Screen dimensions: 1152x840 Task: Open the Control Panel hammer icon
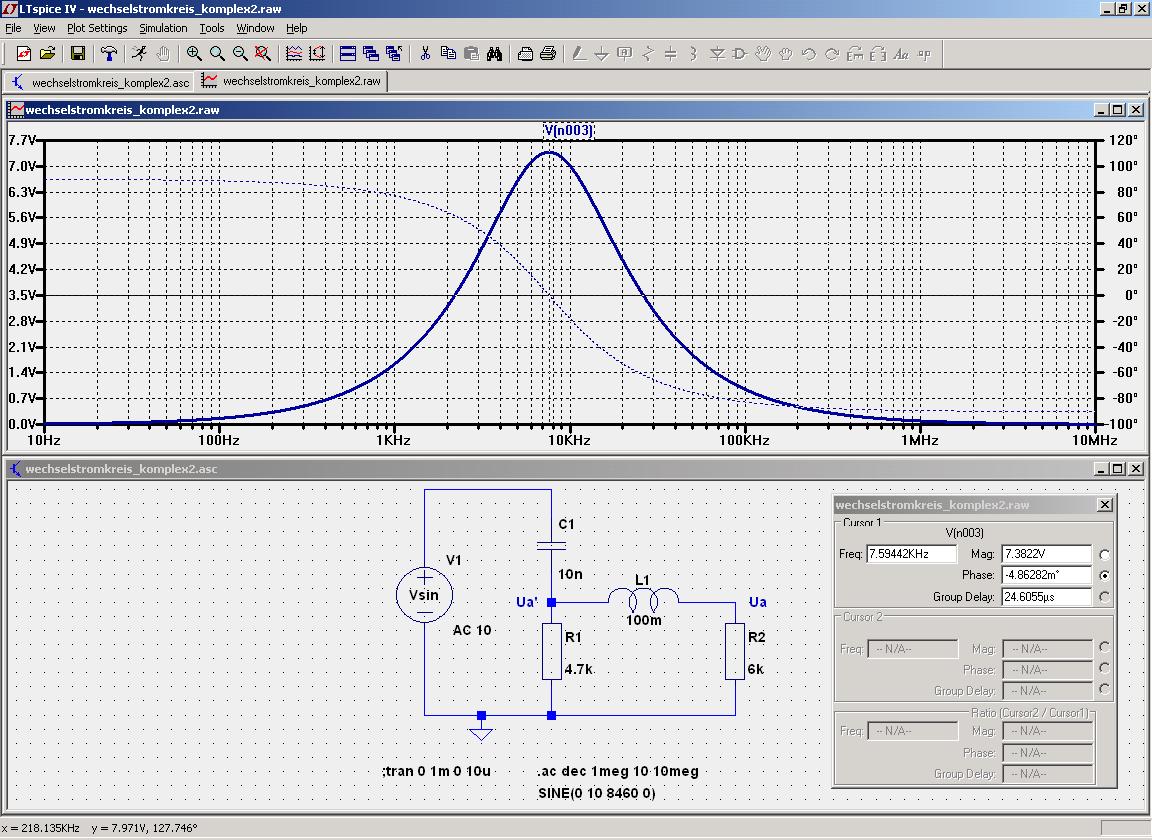(109, 54)
